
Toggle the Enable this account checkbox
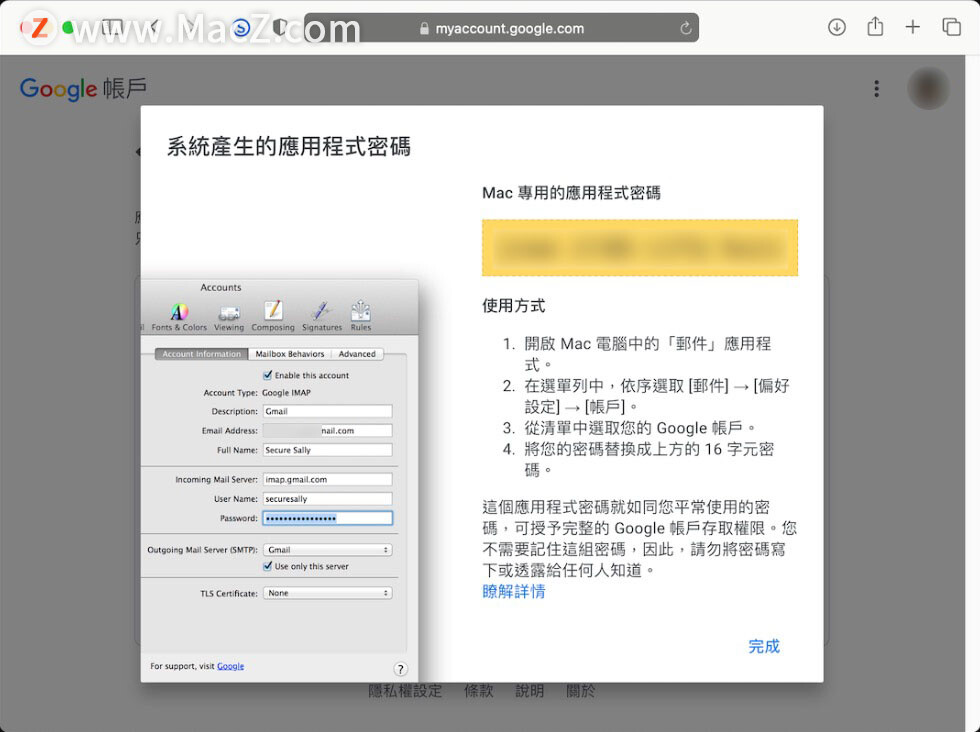[x=268, y=375]
